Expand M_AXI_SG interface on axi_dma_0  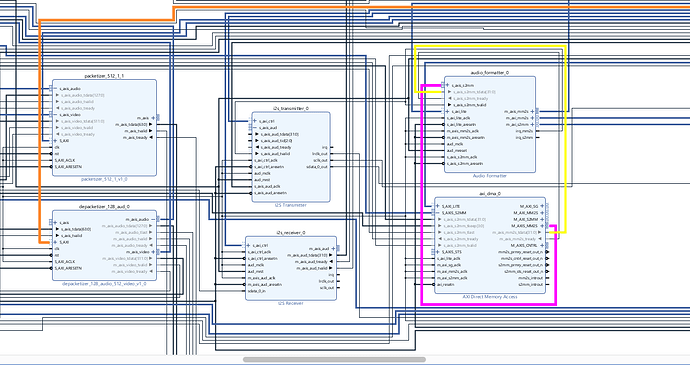tap(542, 206)
